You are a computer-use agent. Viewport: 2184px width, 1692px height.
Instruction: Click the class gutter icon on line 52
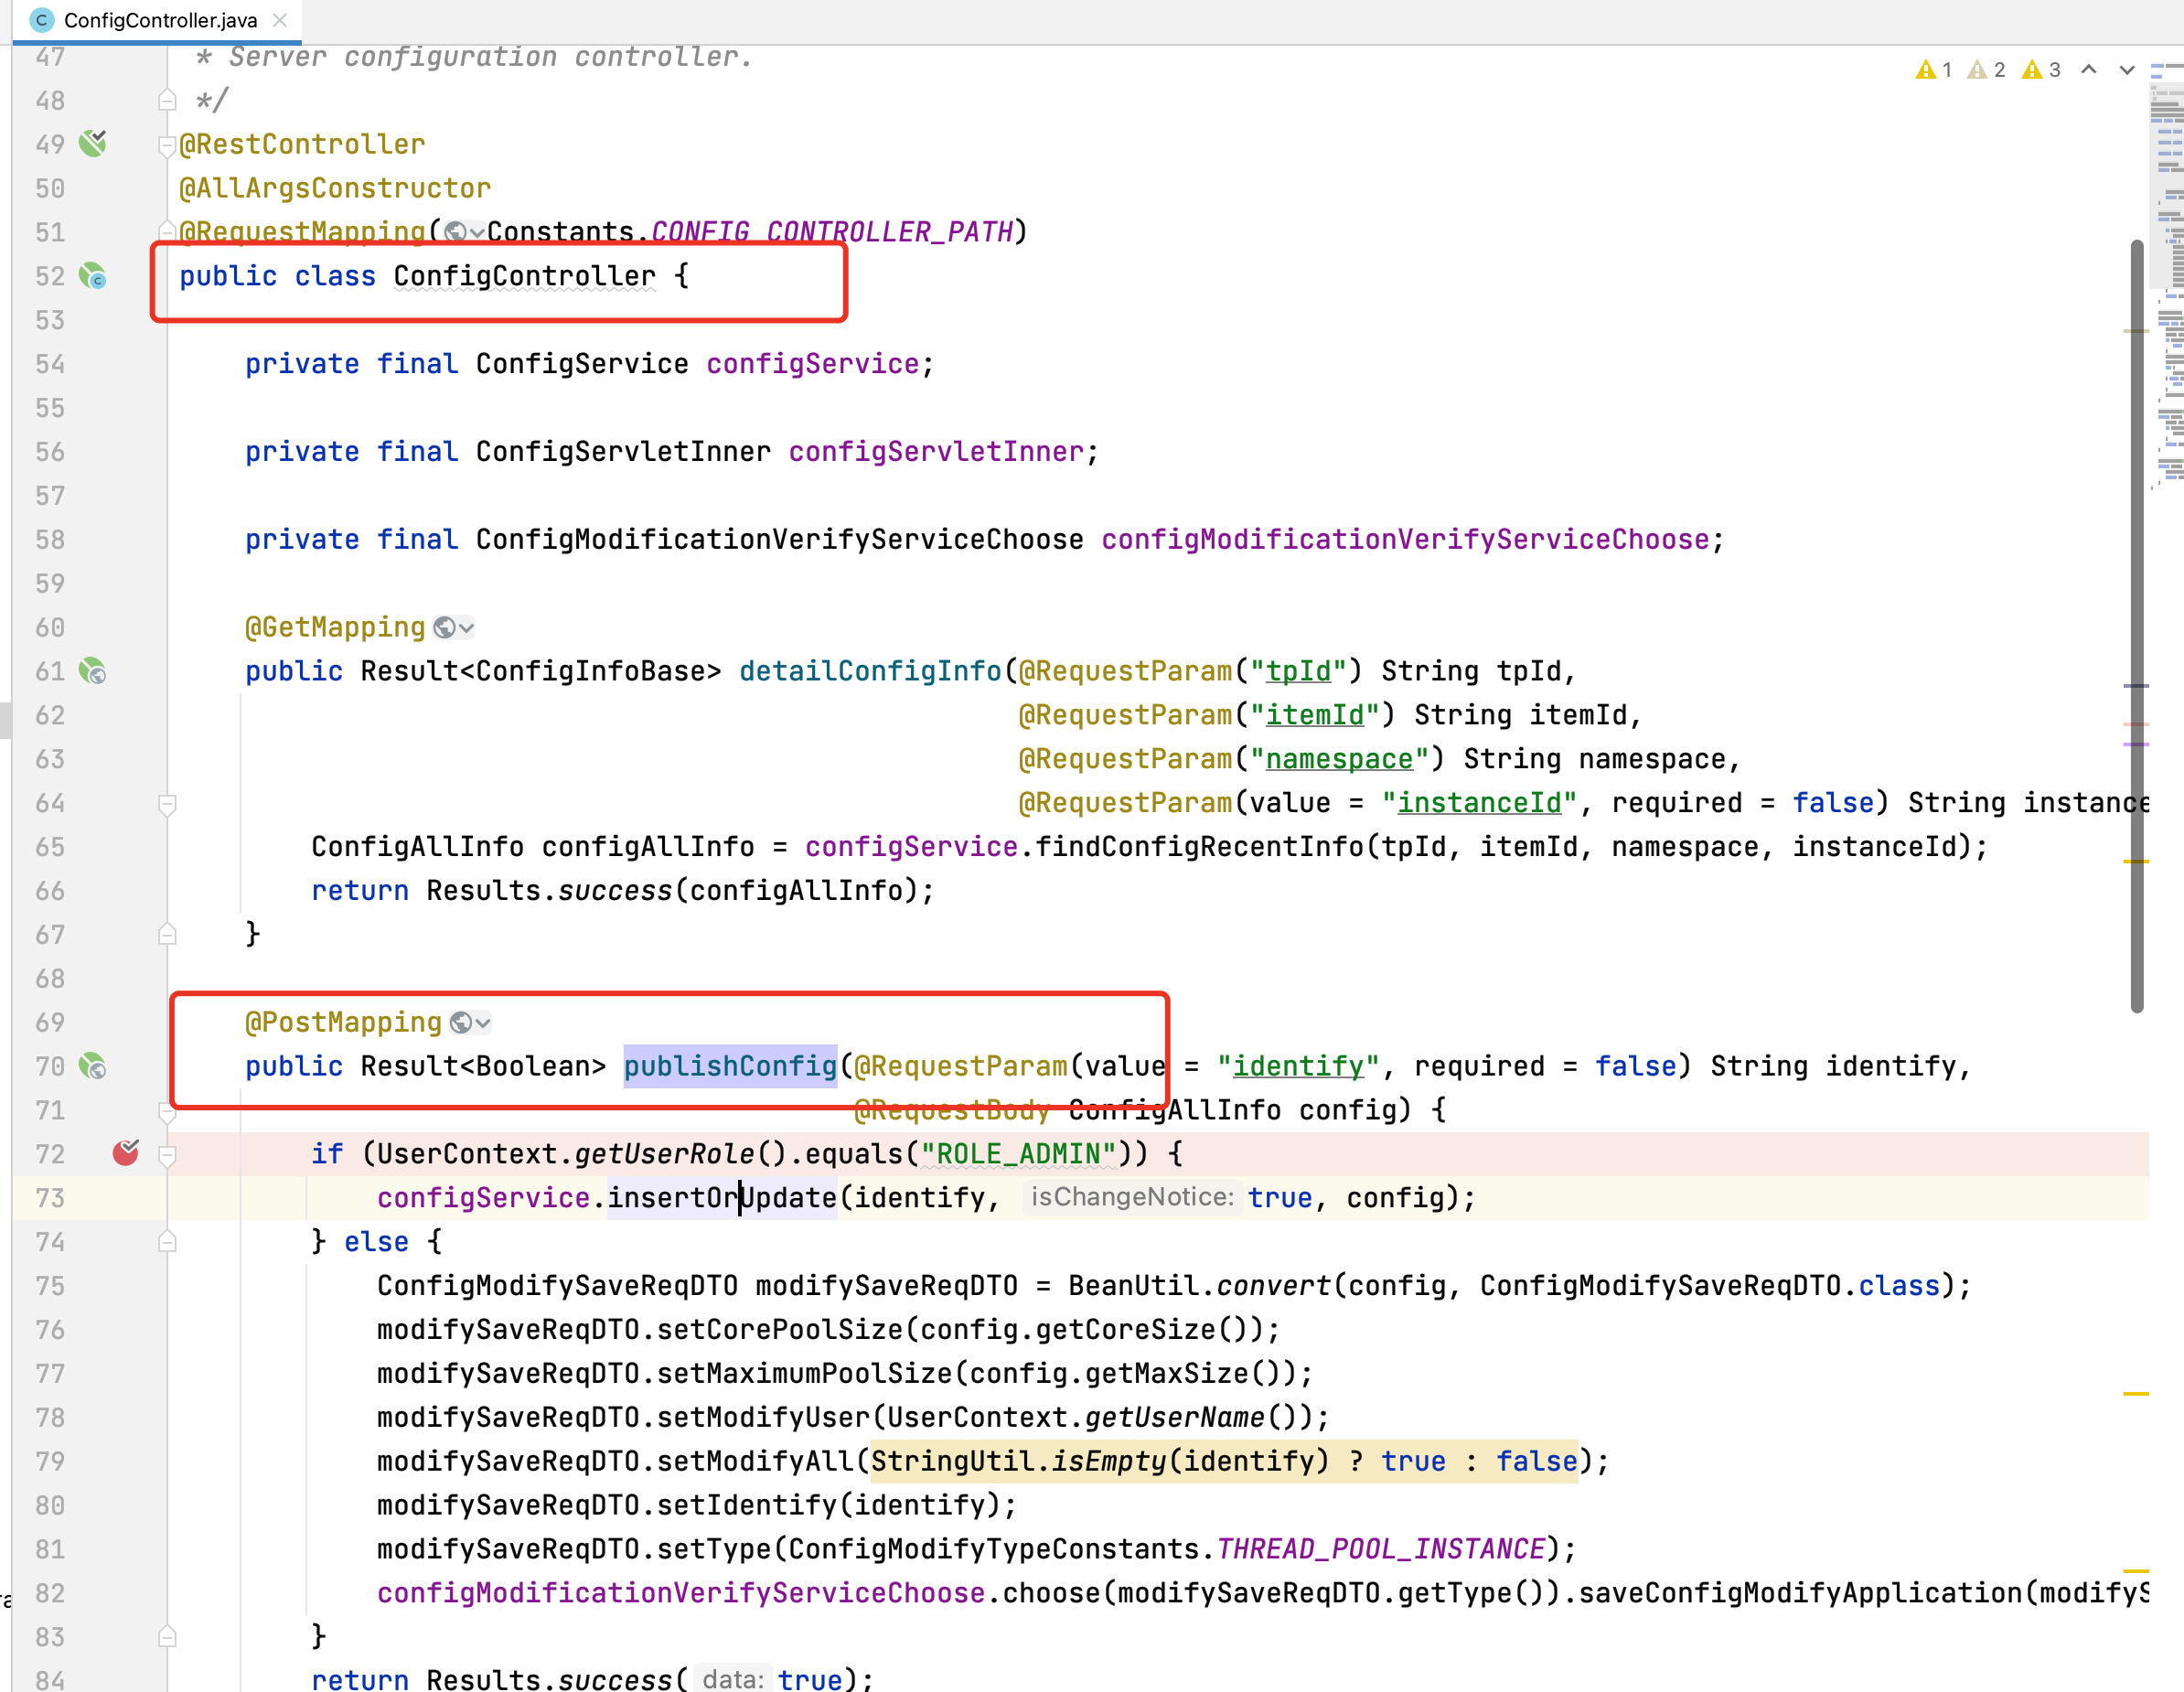click(x=93, y=276)
